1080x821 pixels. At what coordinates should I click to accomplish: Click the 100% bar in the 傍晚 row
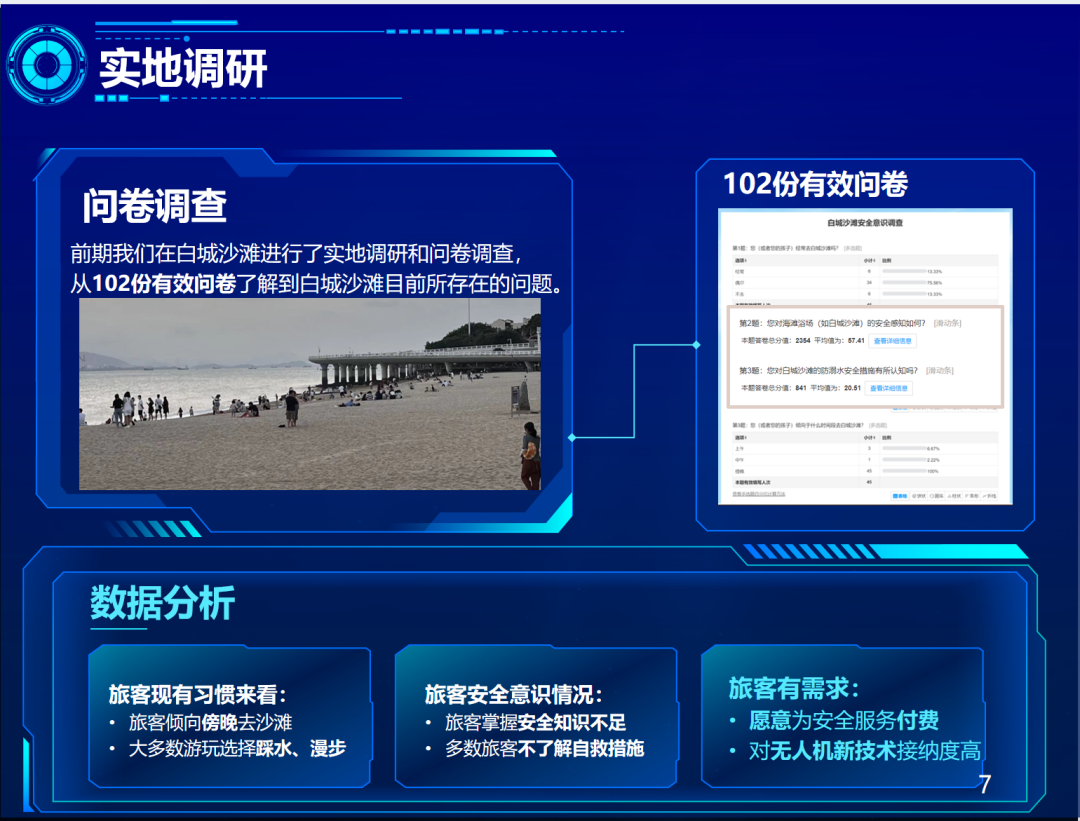(904, 470)
